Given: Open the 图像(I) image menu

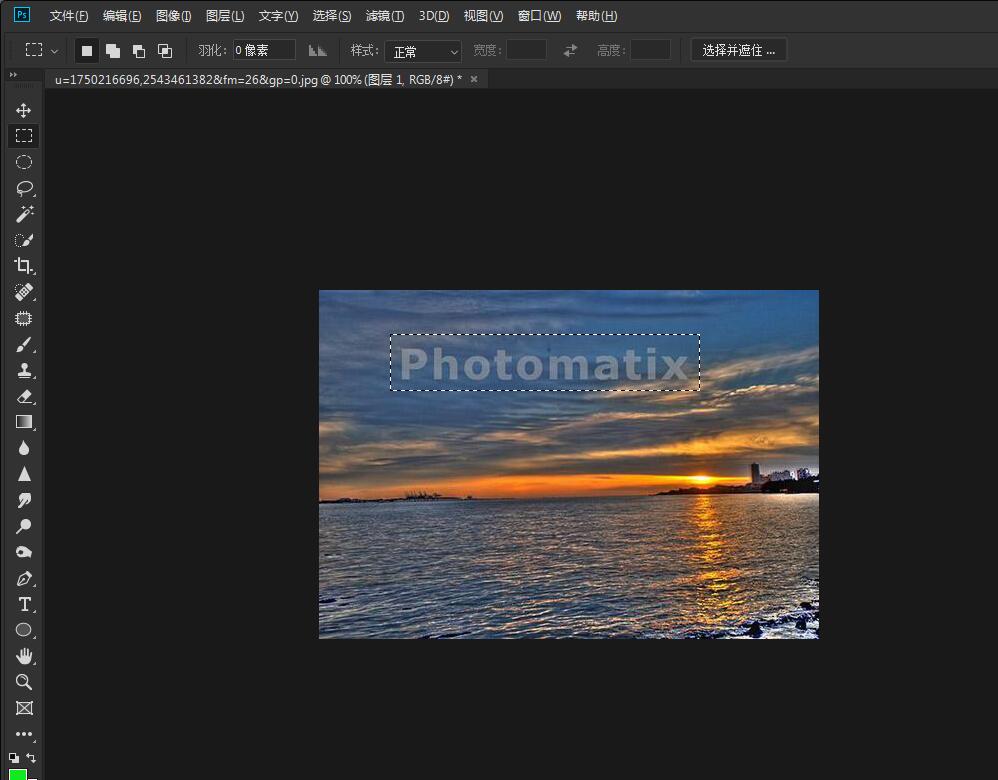Looking at the screenshot, I should (173, 16).
